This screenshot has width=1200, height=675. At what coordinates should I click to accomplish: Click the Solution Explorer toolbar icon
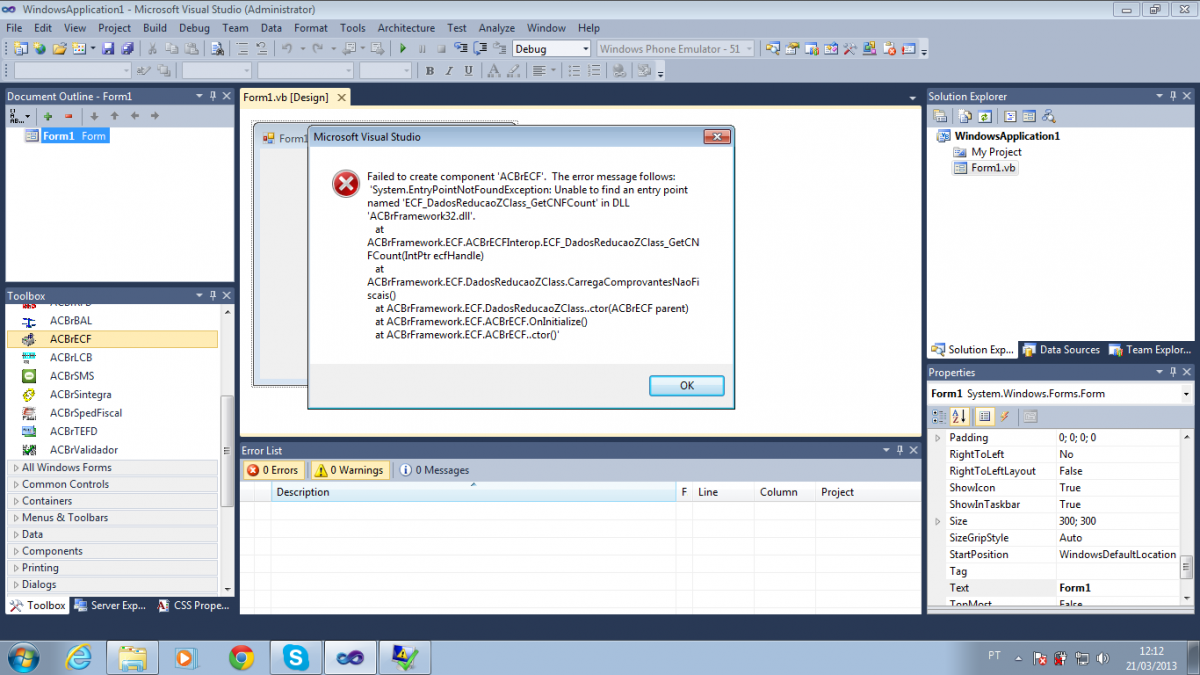click(772, 48)
